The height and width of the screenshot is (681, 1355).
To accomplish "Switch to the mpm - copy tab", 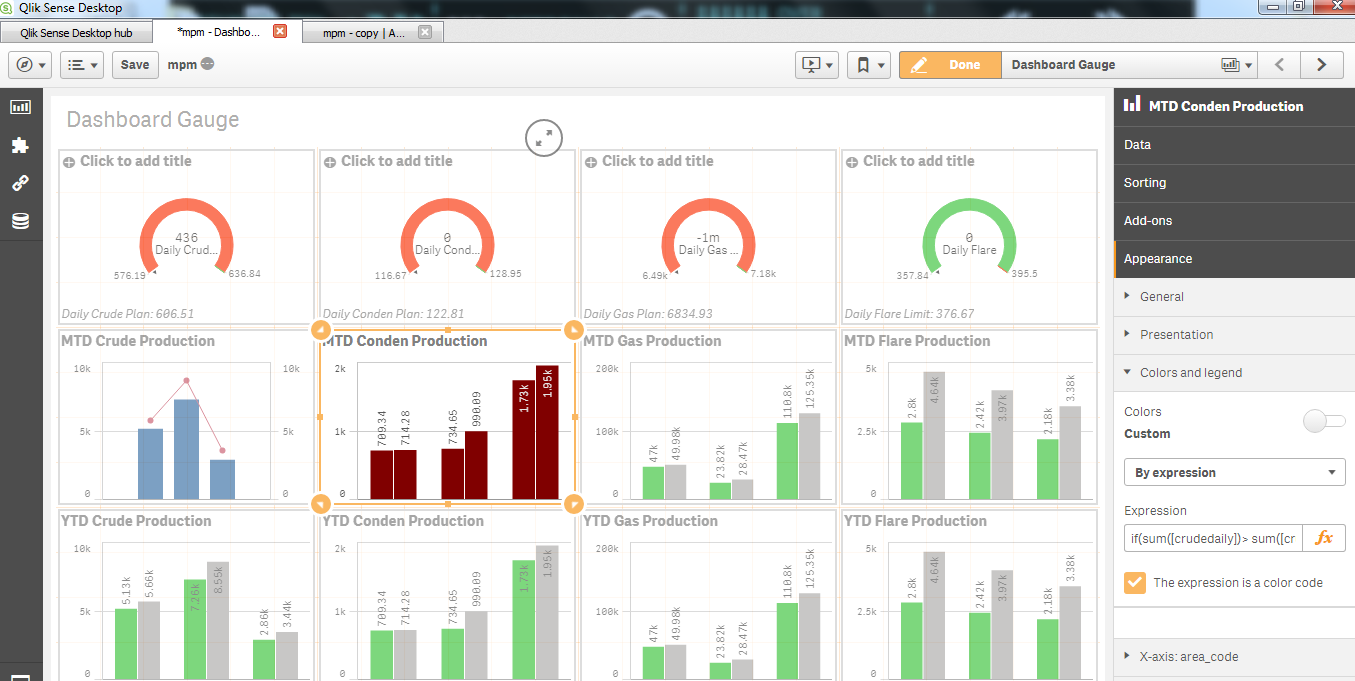I will [x=364, y=32].
